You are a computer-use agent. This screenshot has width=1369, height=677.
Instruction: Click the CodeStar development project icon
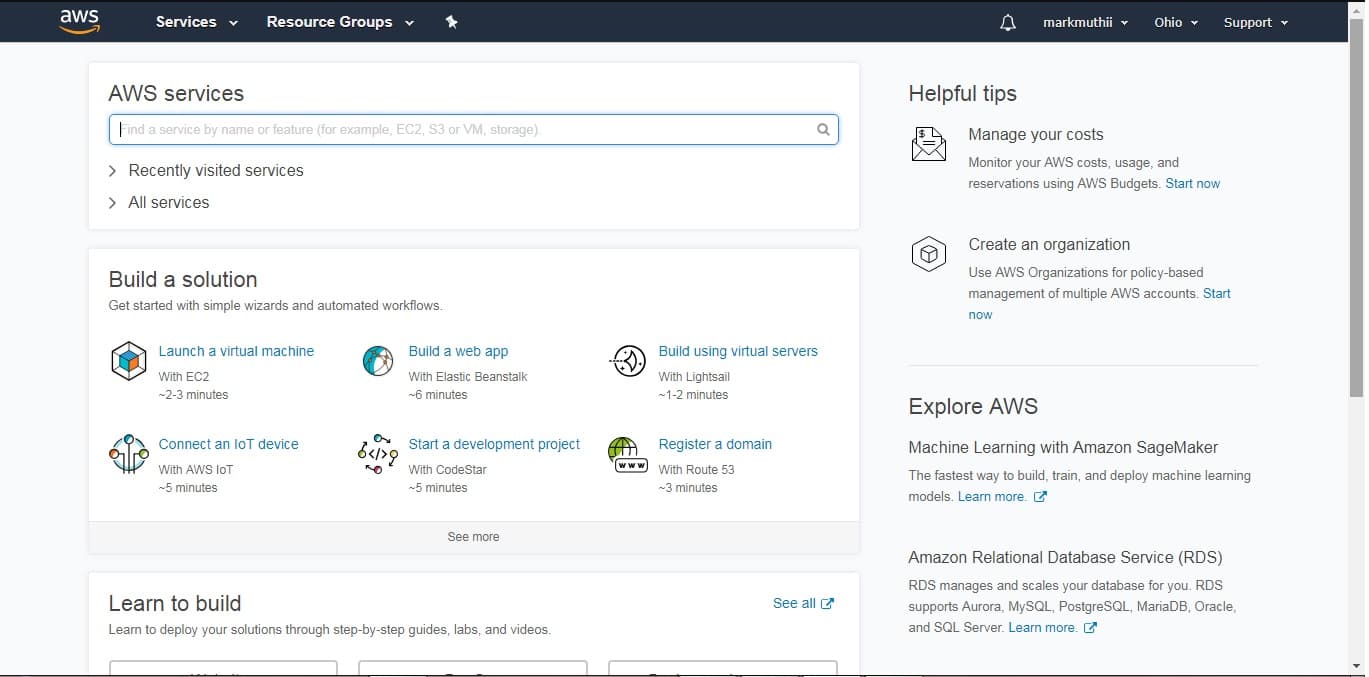[x=378, y=454]
